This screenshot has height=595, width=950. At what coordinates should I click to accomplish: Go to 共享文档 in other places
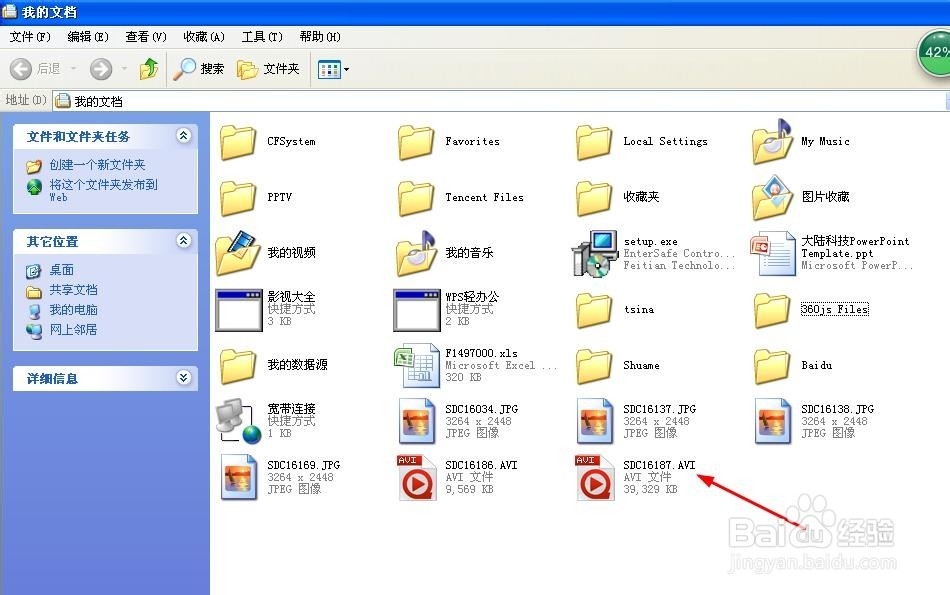click(x=73, y=290)
